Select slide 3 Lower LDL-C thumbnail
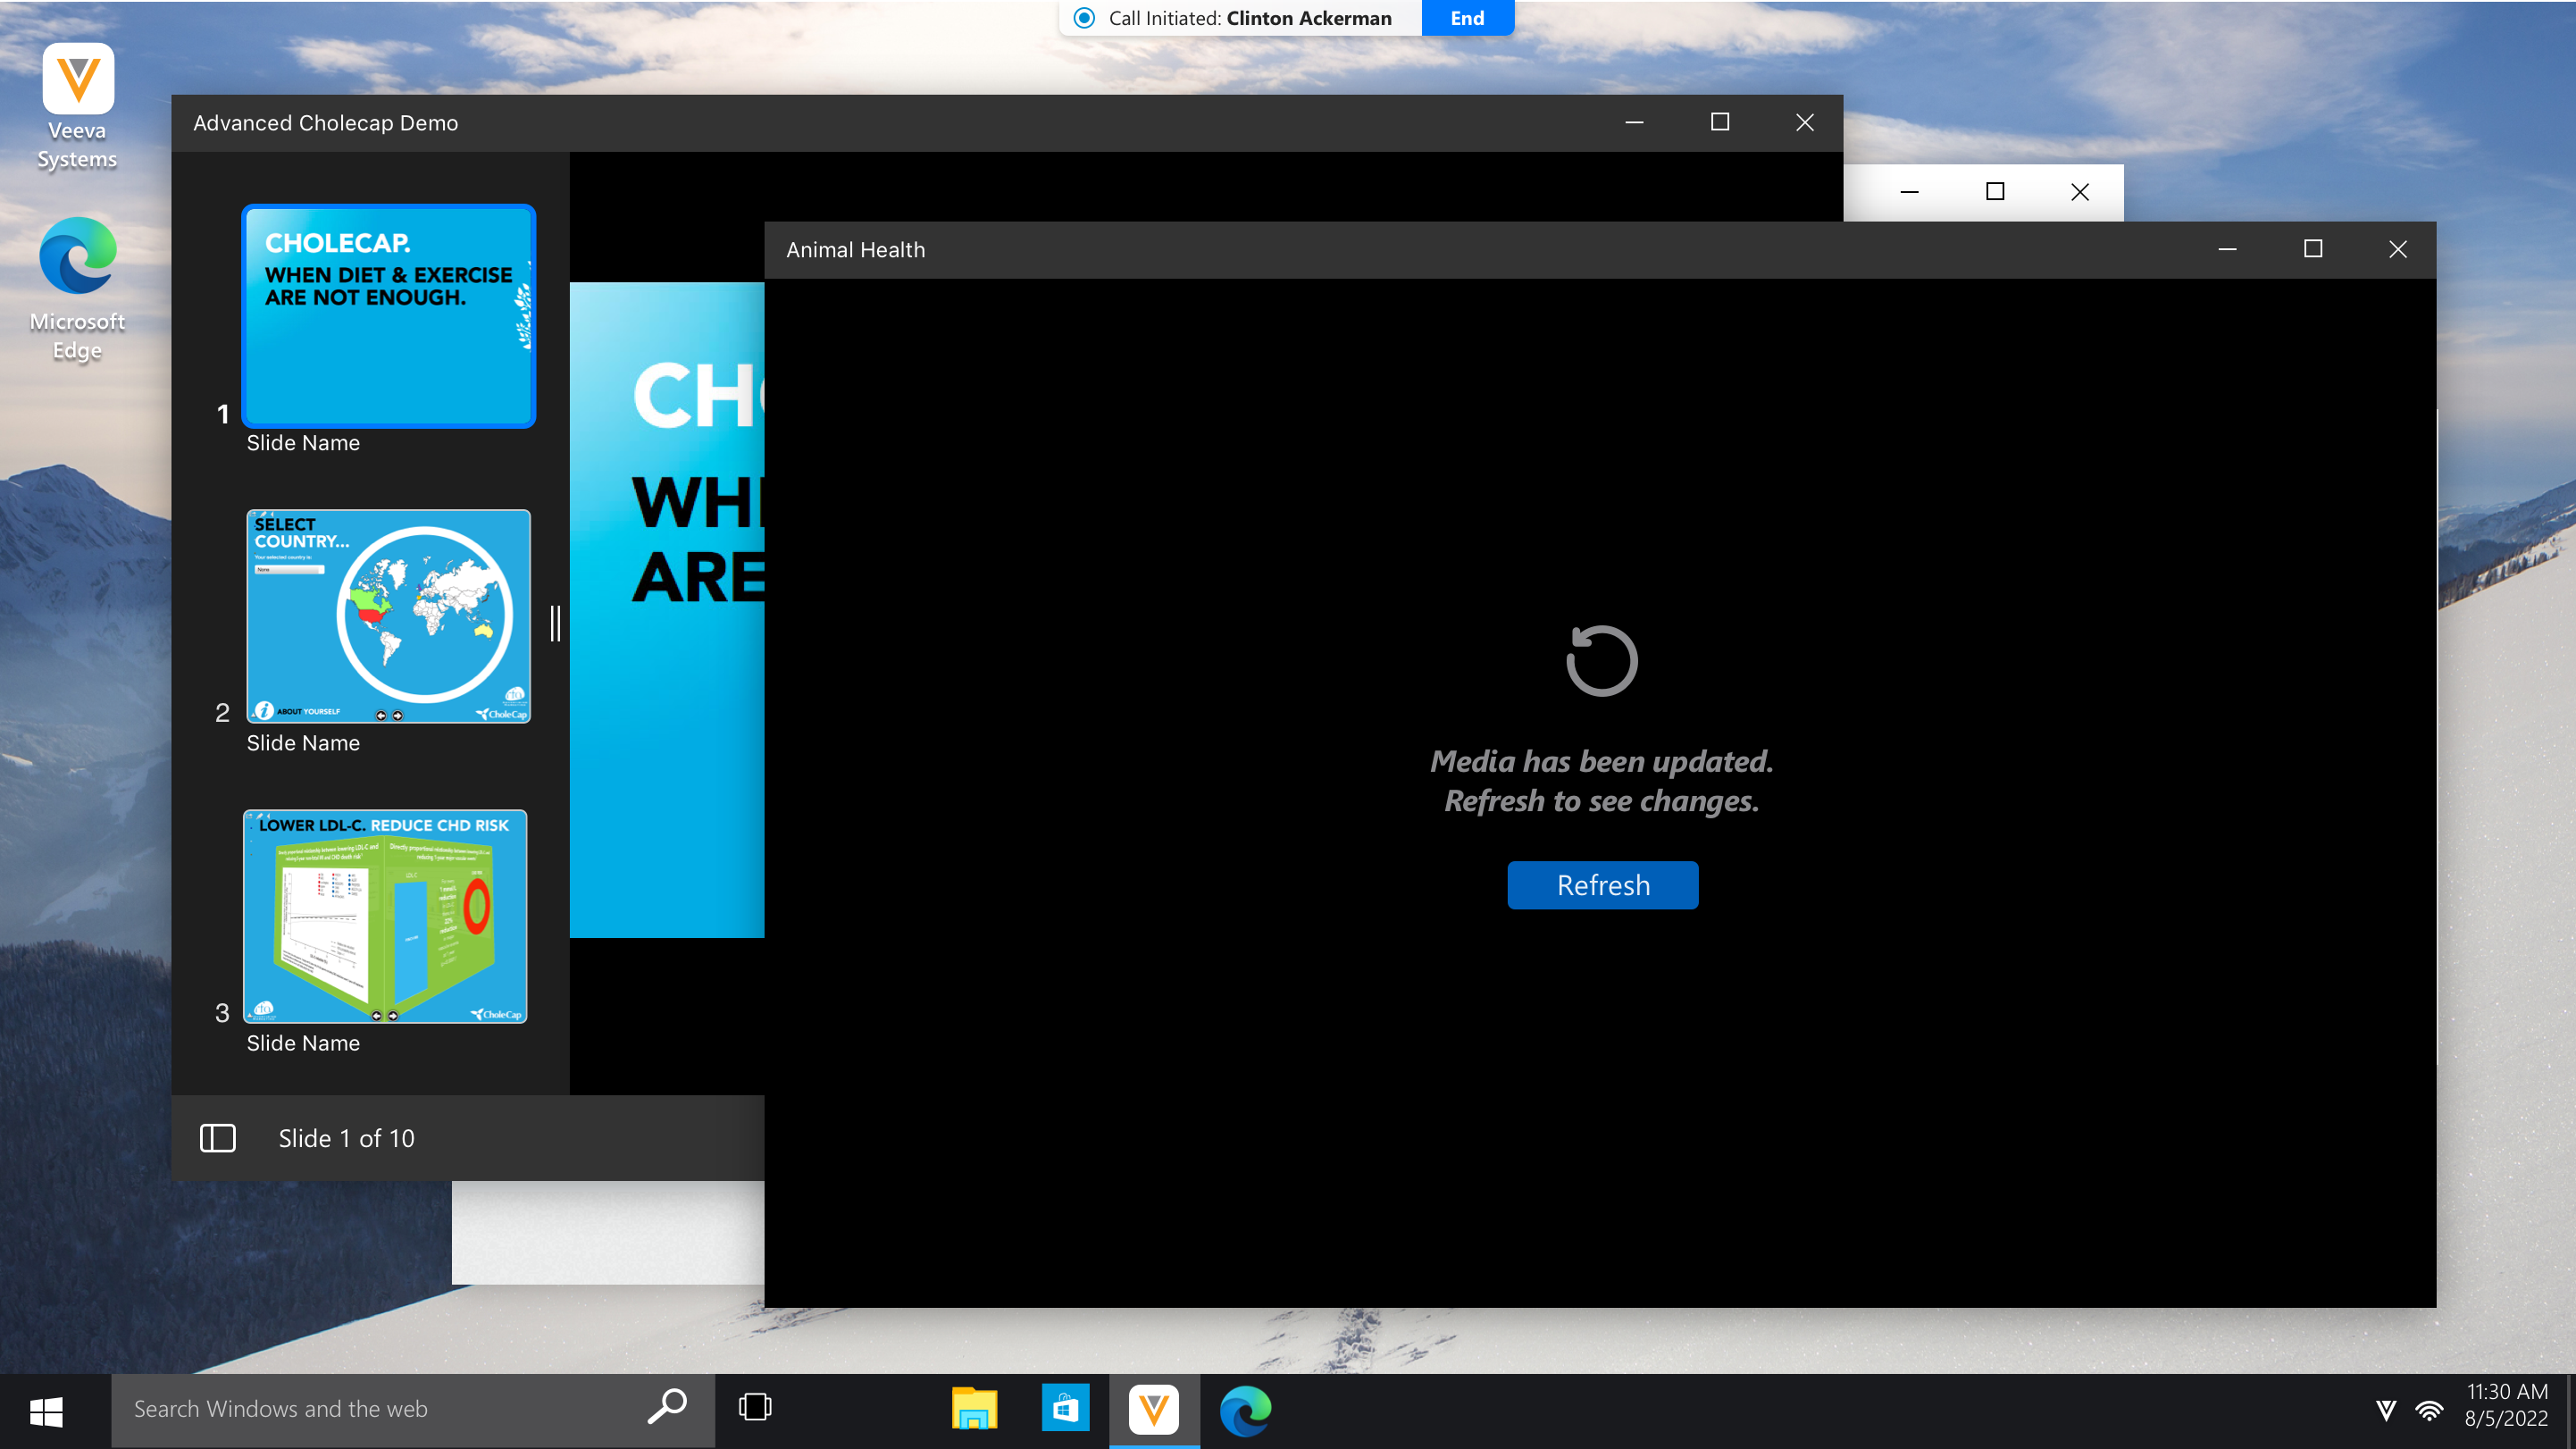 point(385,916)
